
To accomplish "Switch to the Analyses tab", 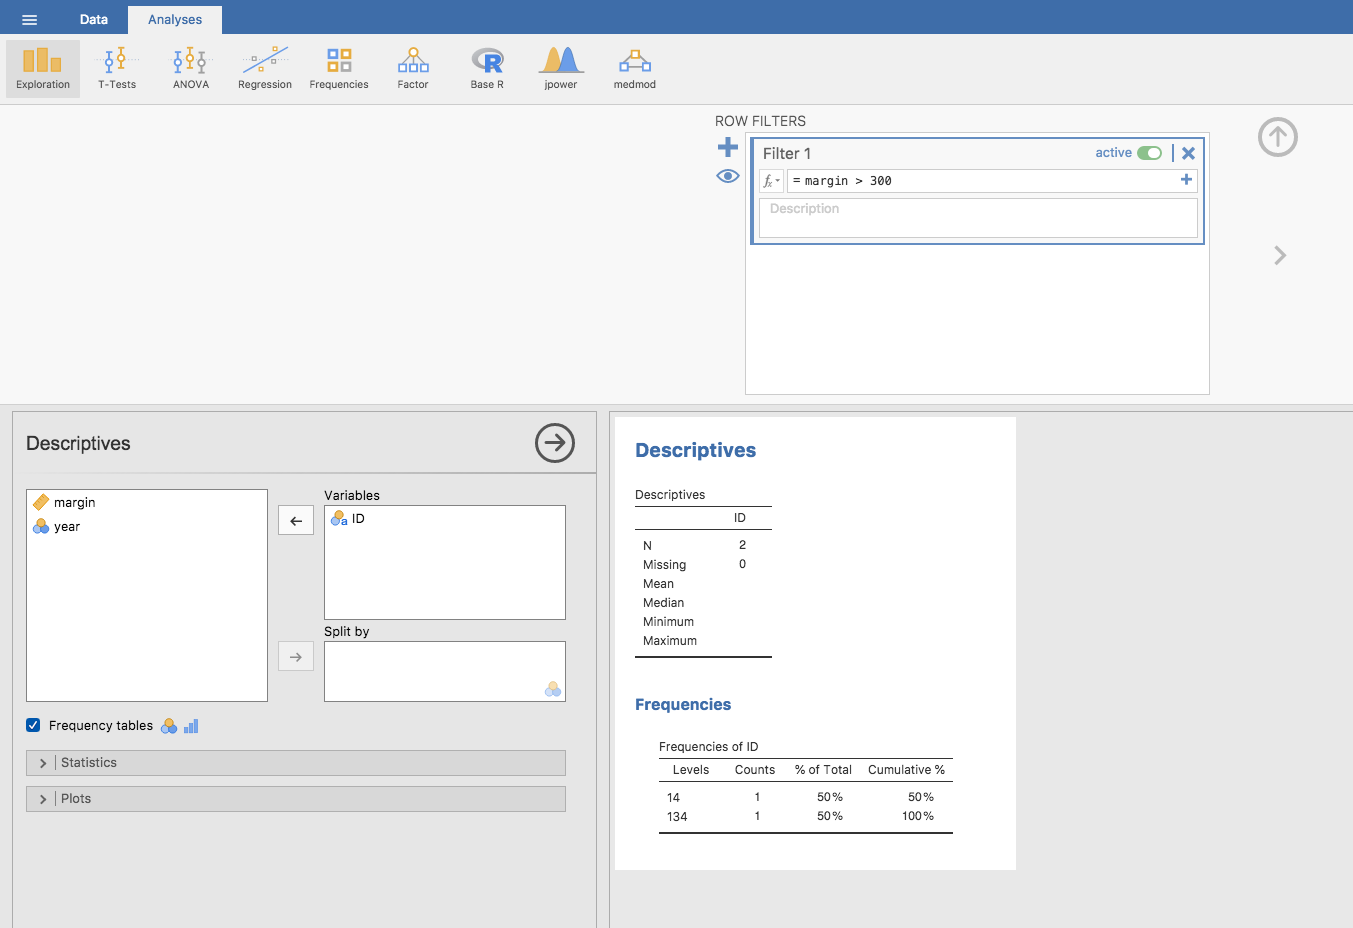I will tap(175, 19).
